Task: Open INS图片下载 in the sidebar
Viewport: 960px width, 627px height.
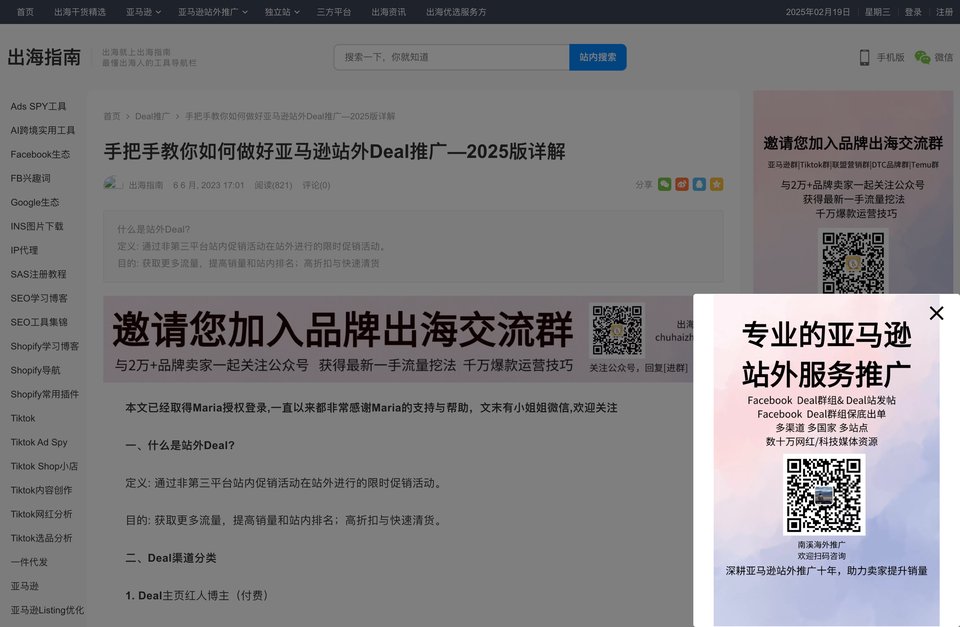Action: 37,226
